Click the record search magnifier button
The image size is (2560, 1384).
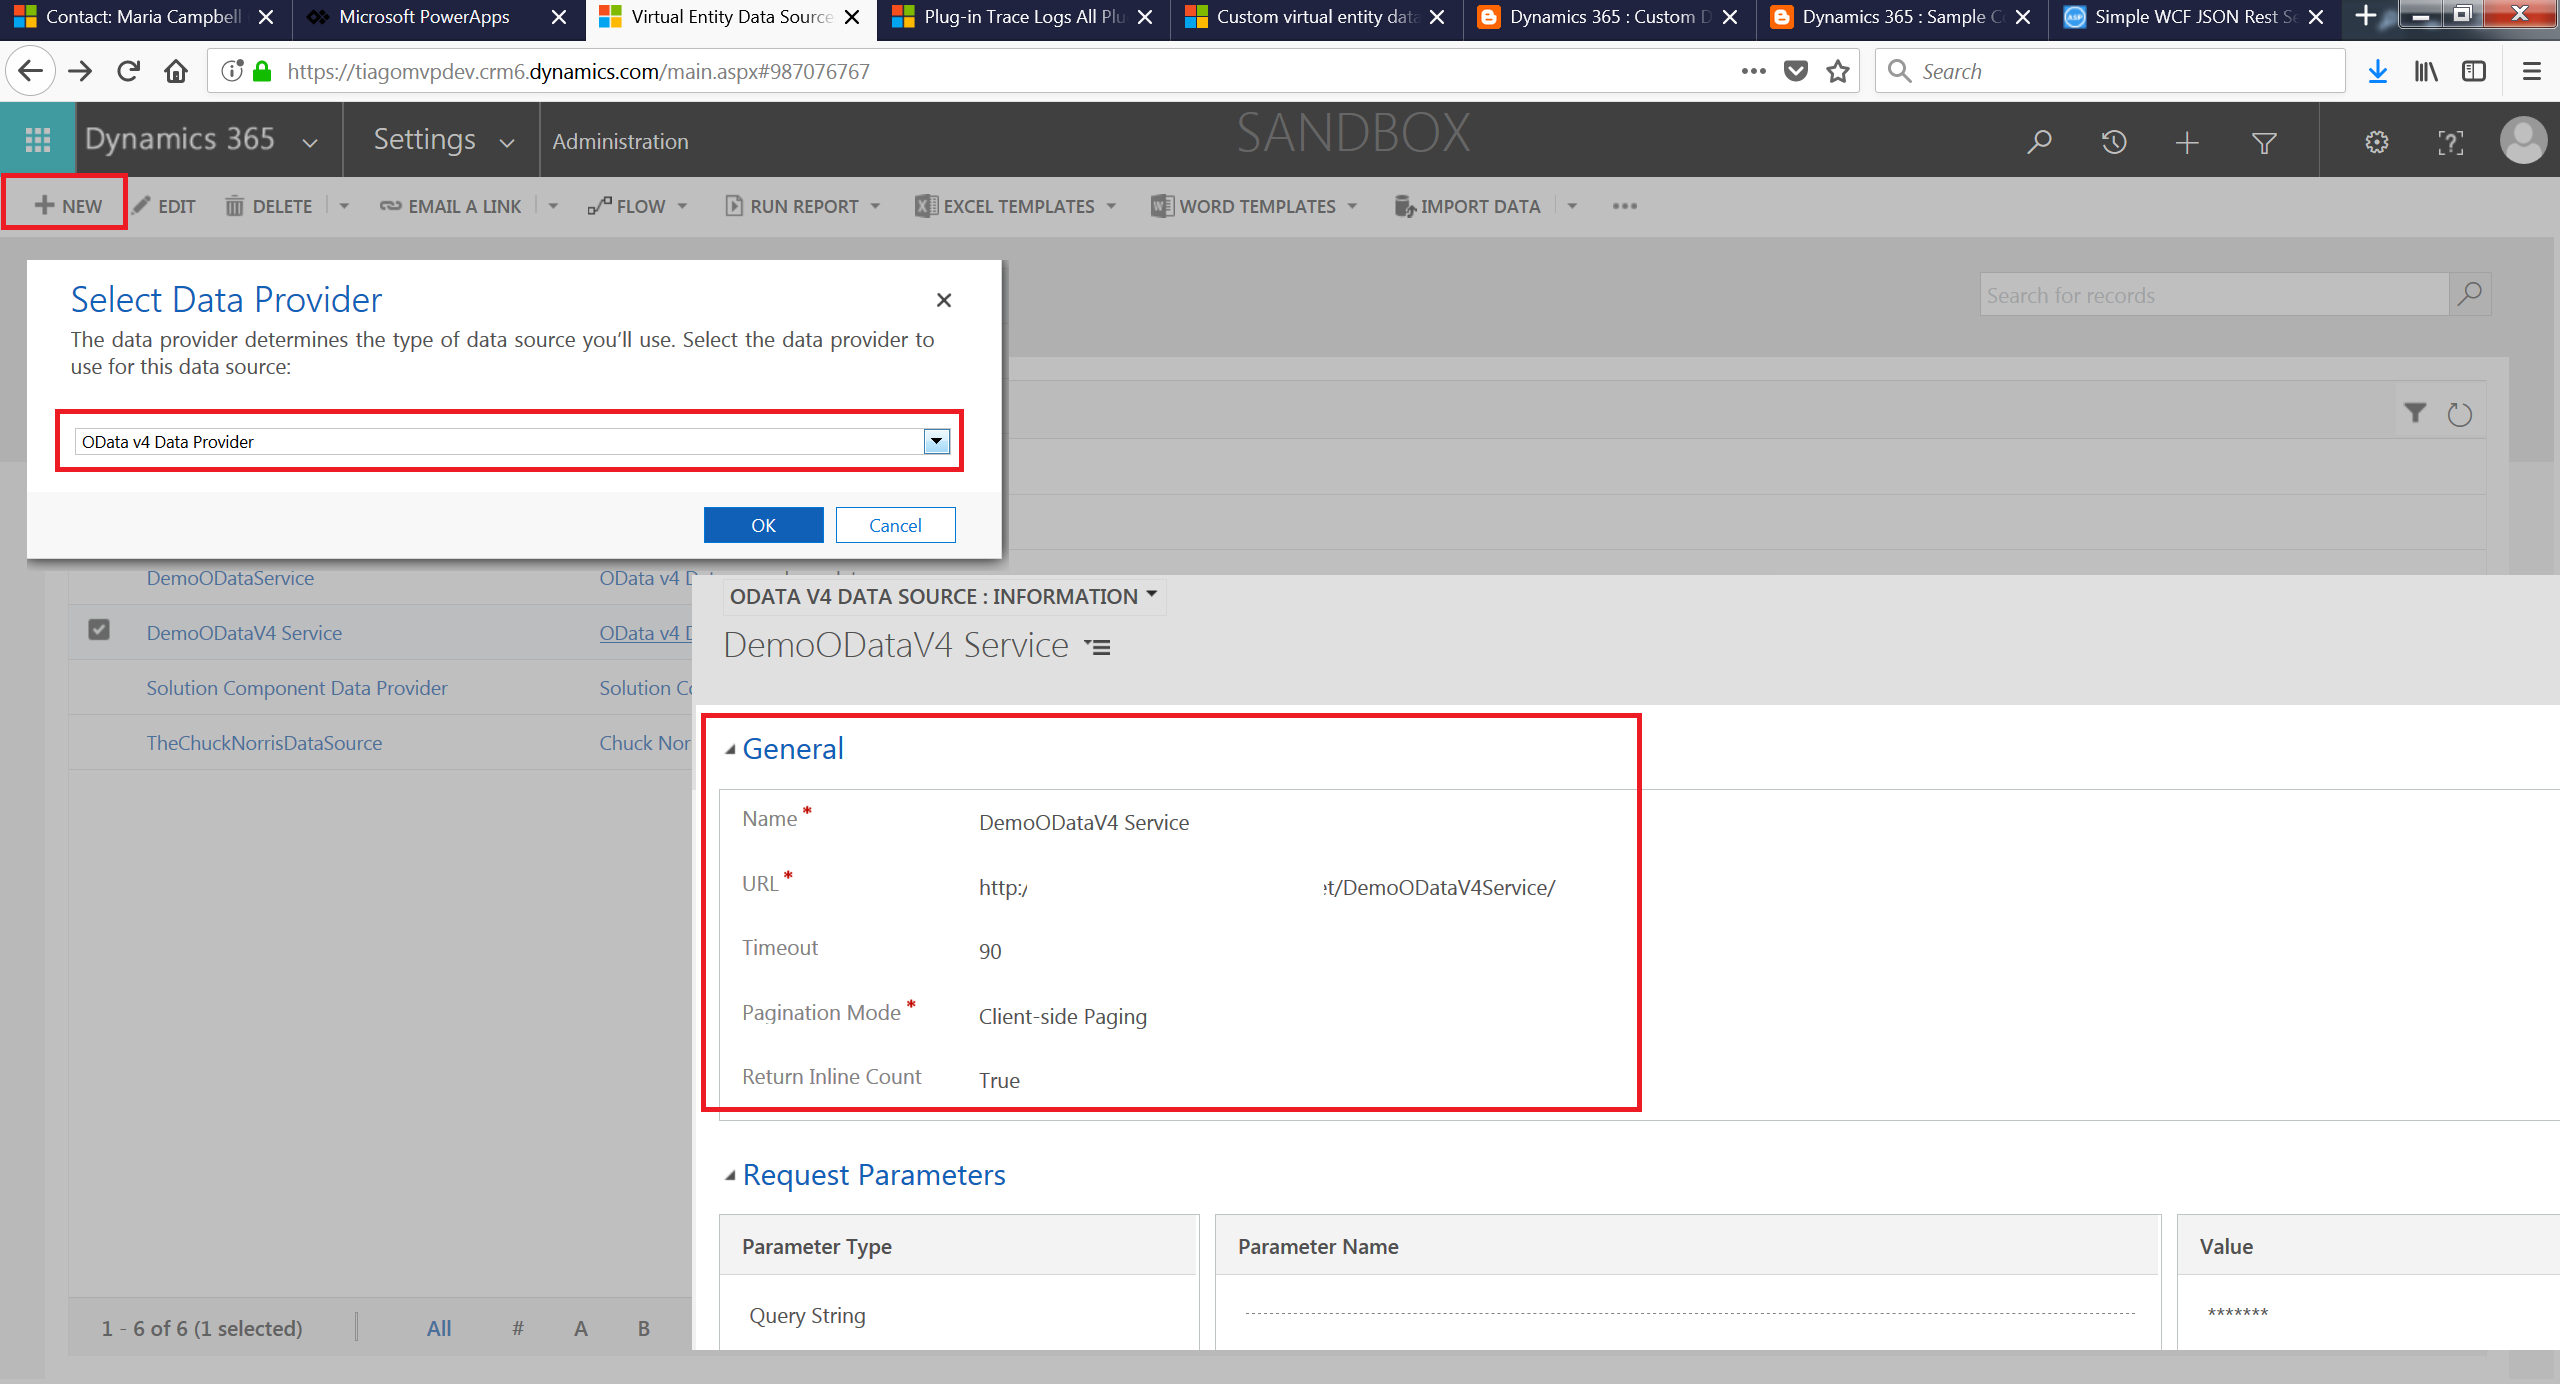click(x=2470, y=294)
